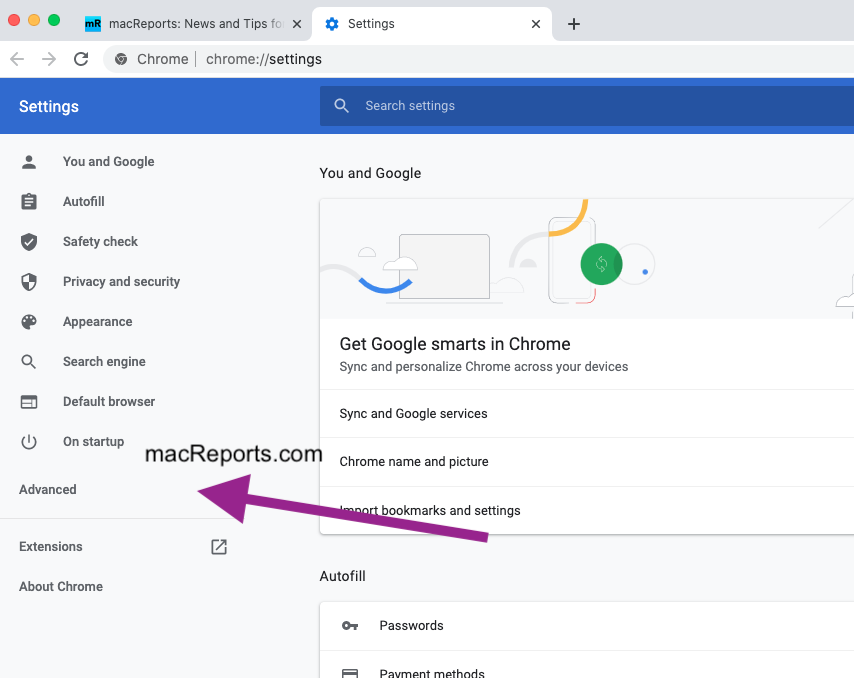The width and height of the screenshot is (854, 678).
Task: Open the Extensions link
Action: (x=51, y=547)
